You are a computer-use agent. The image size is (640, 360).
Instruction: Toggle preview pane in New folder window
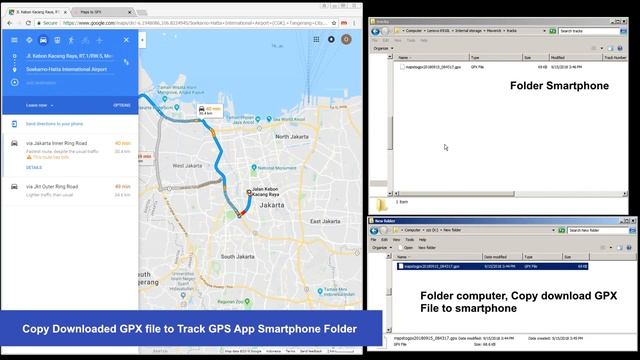[x=620, y=247]
